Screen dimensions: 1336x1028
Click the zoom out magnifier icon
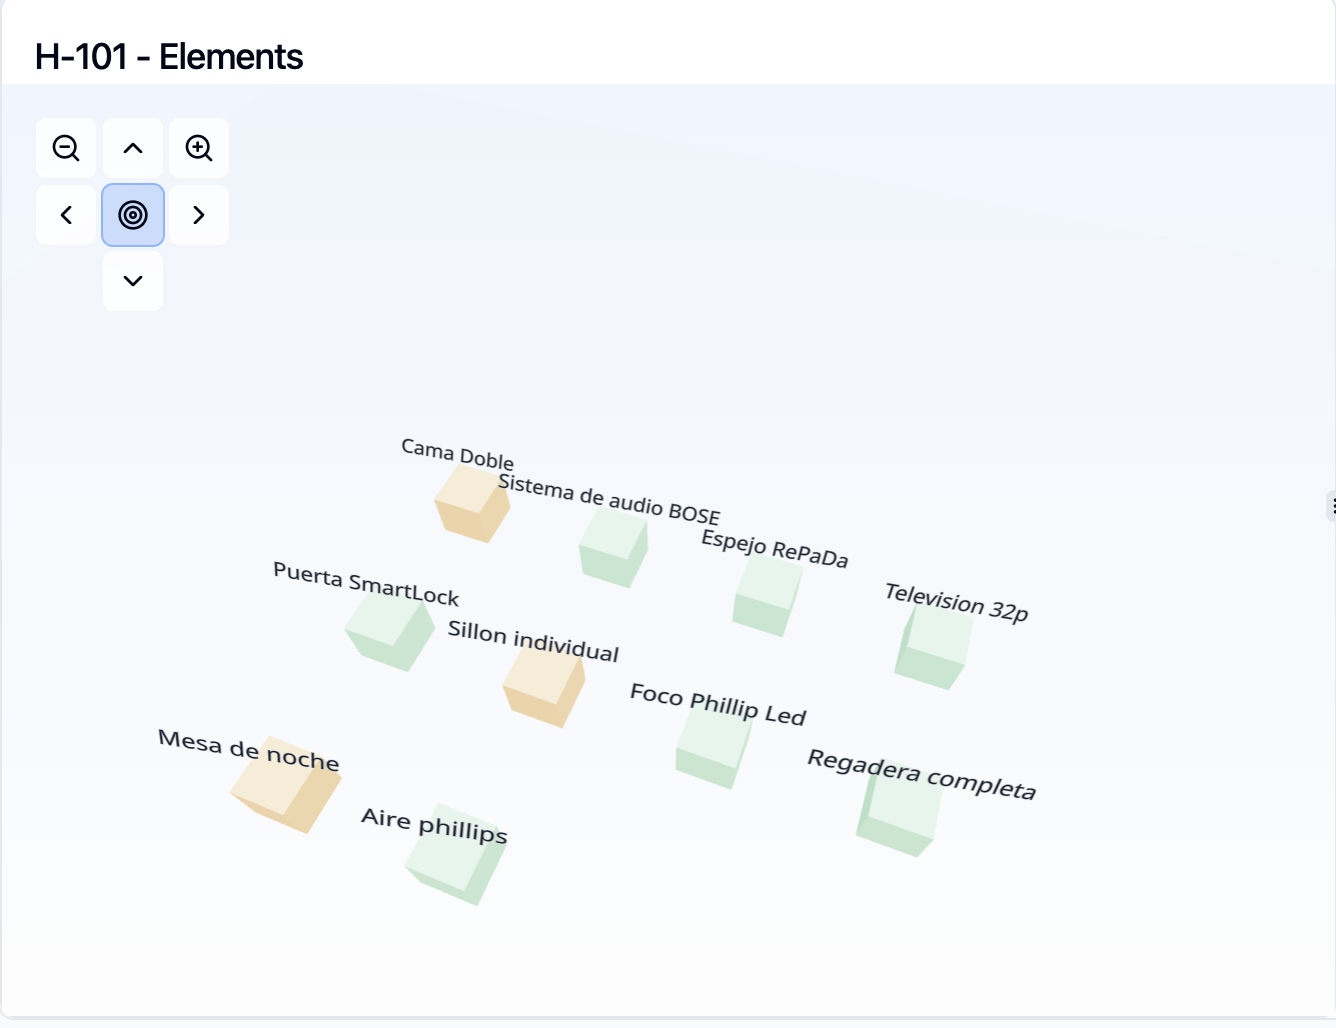coord(66,148)
